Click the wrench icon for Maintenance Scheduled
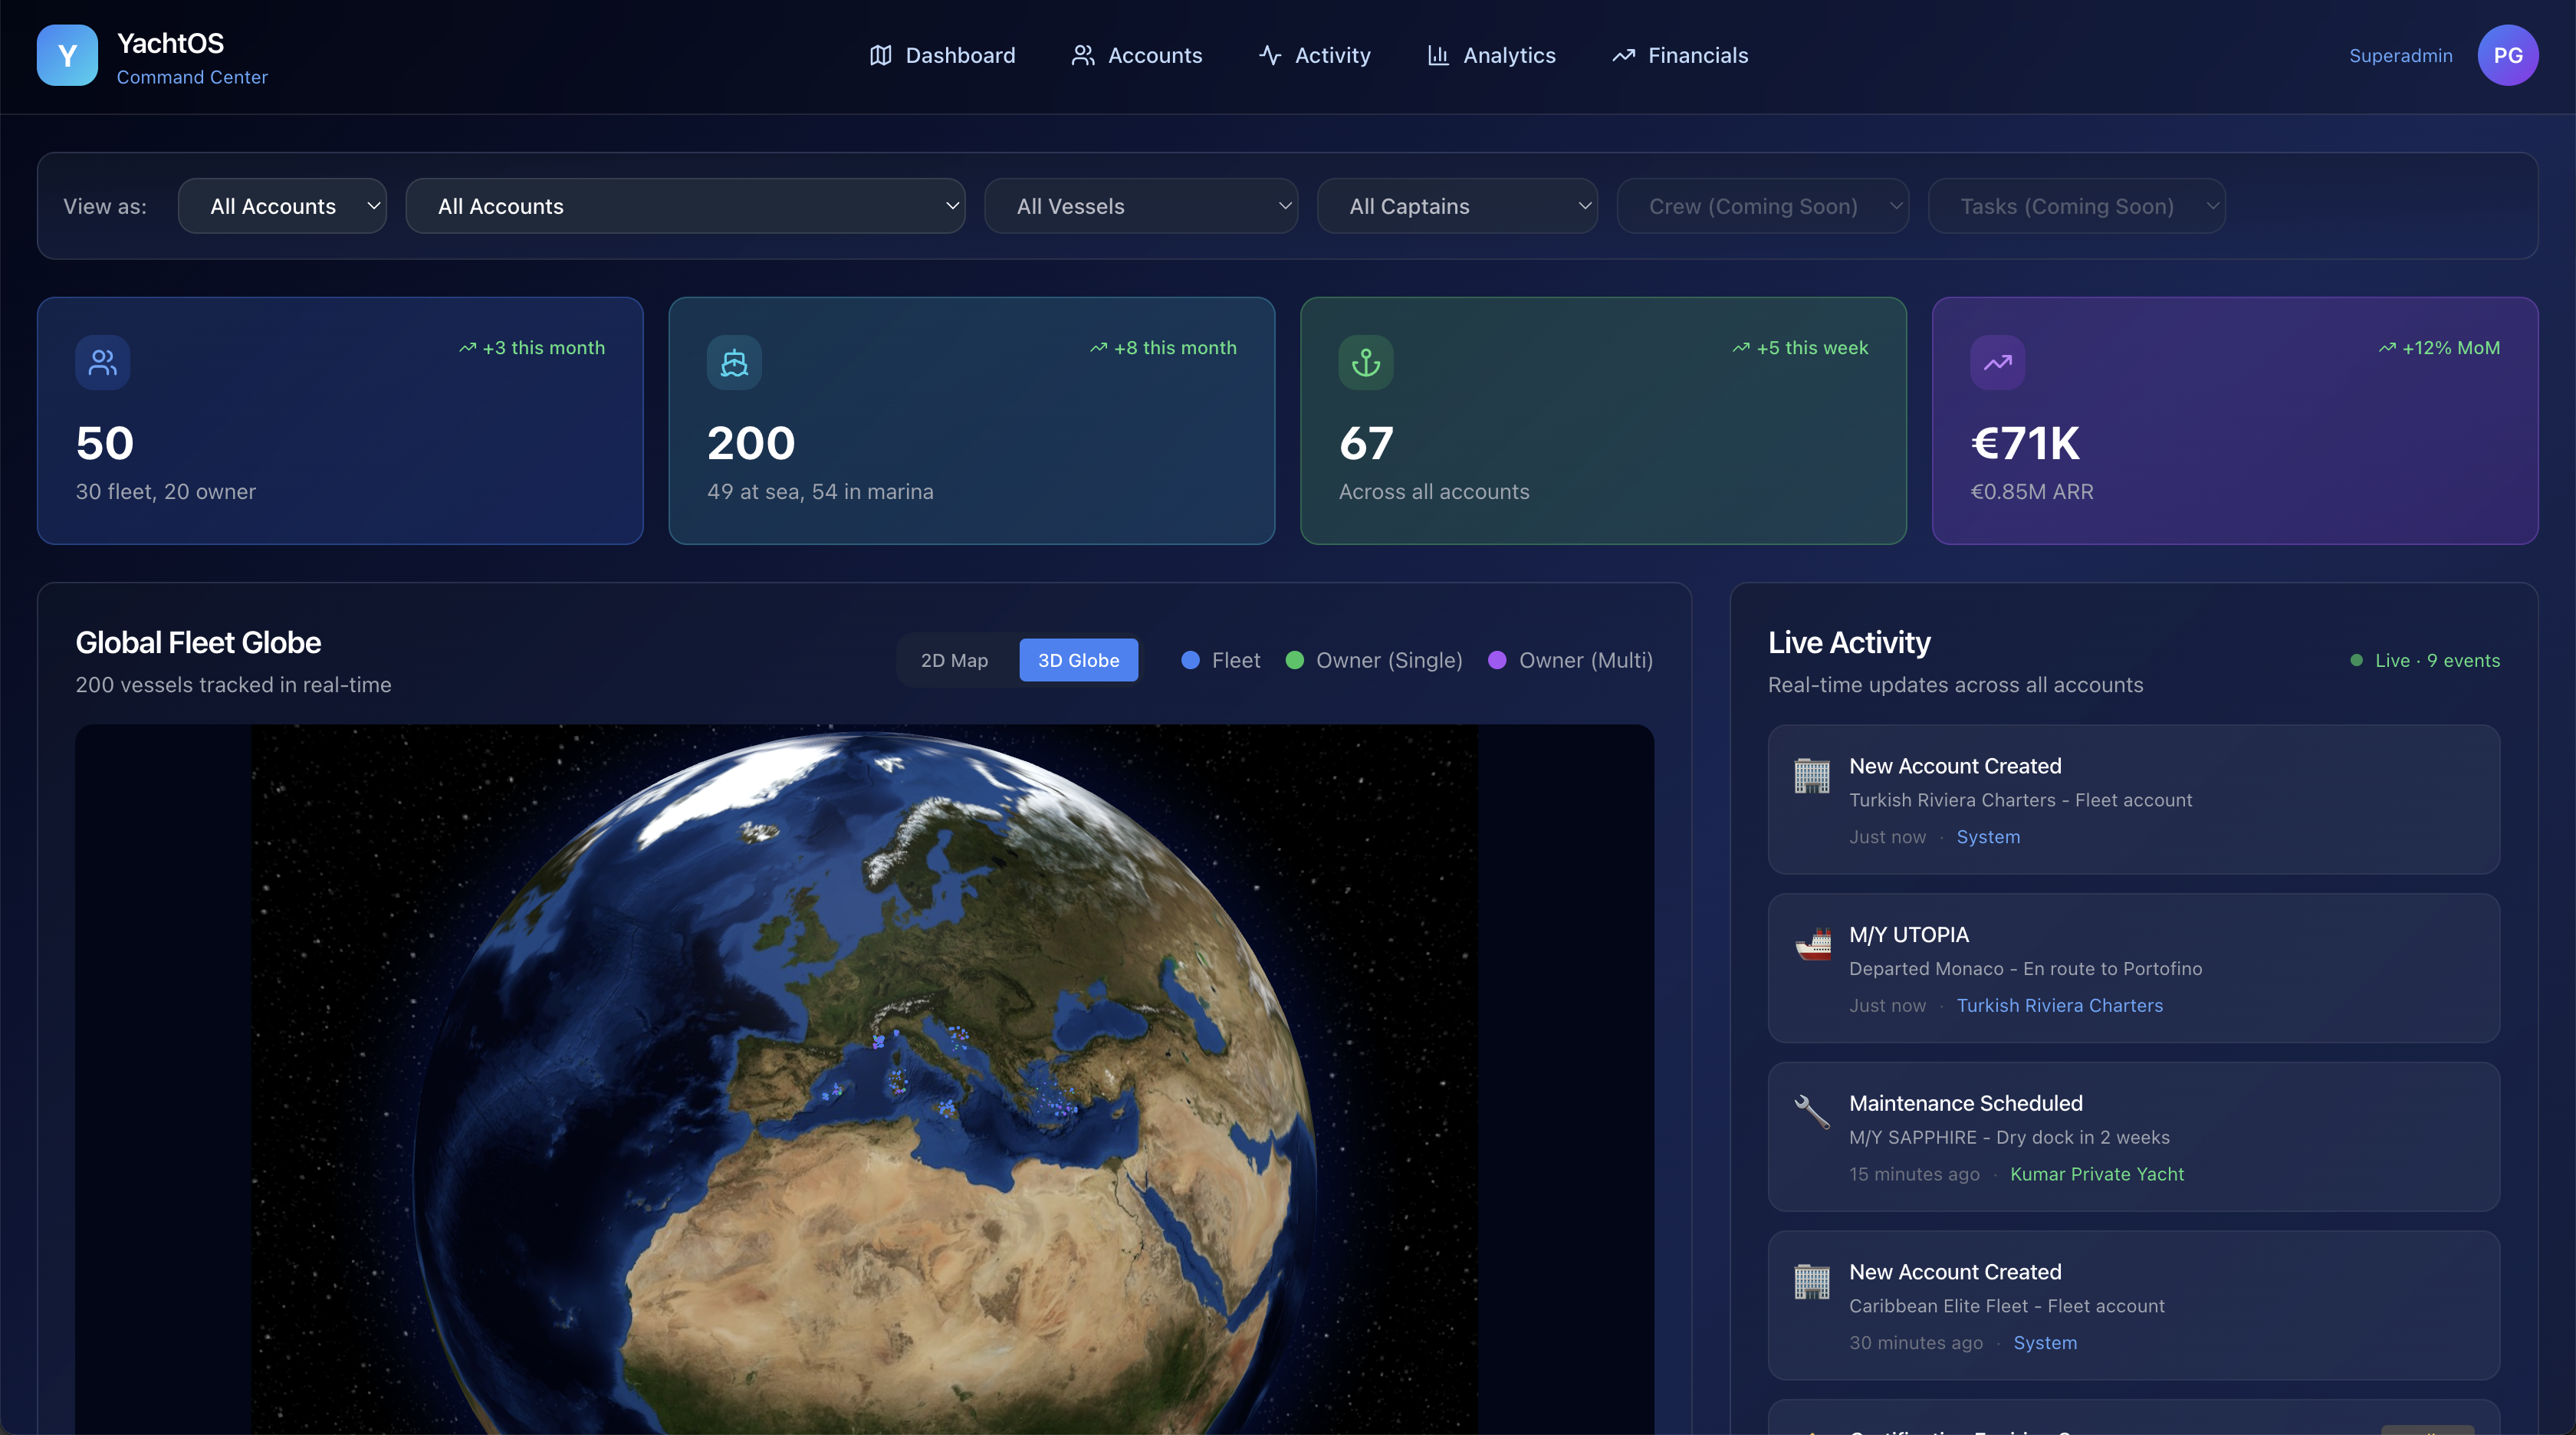Viewport: 2576px width, 1435px height. point(1811,1111)
